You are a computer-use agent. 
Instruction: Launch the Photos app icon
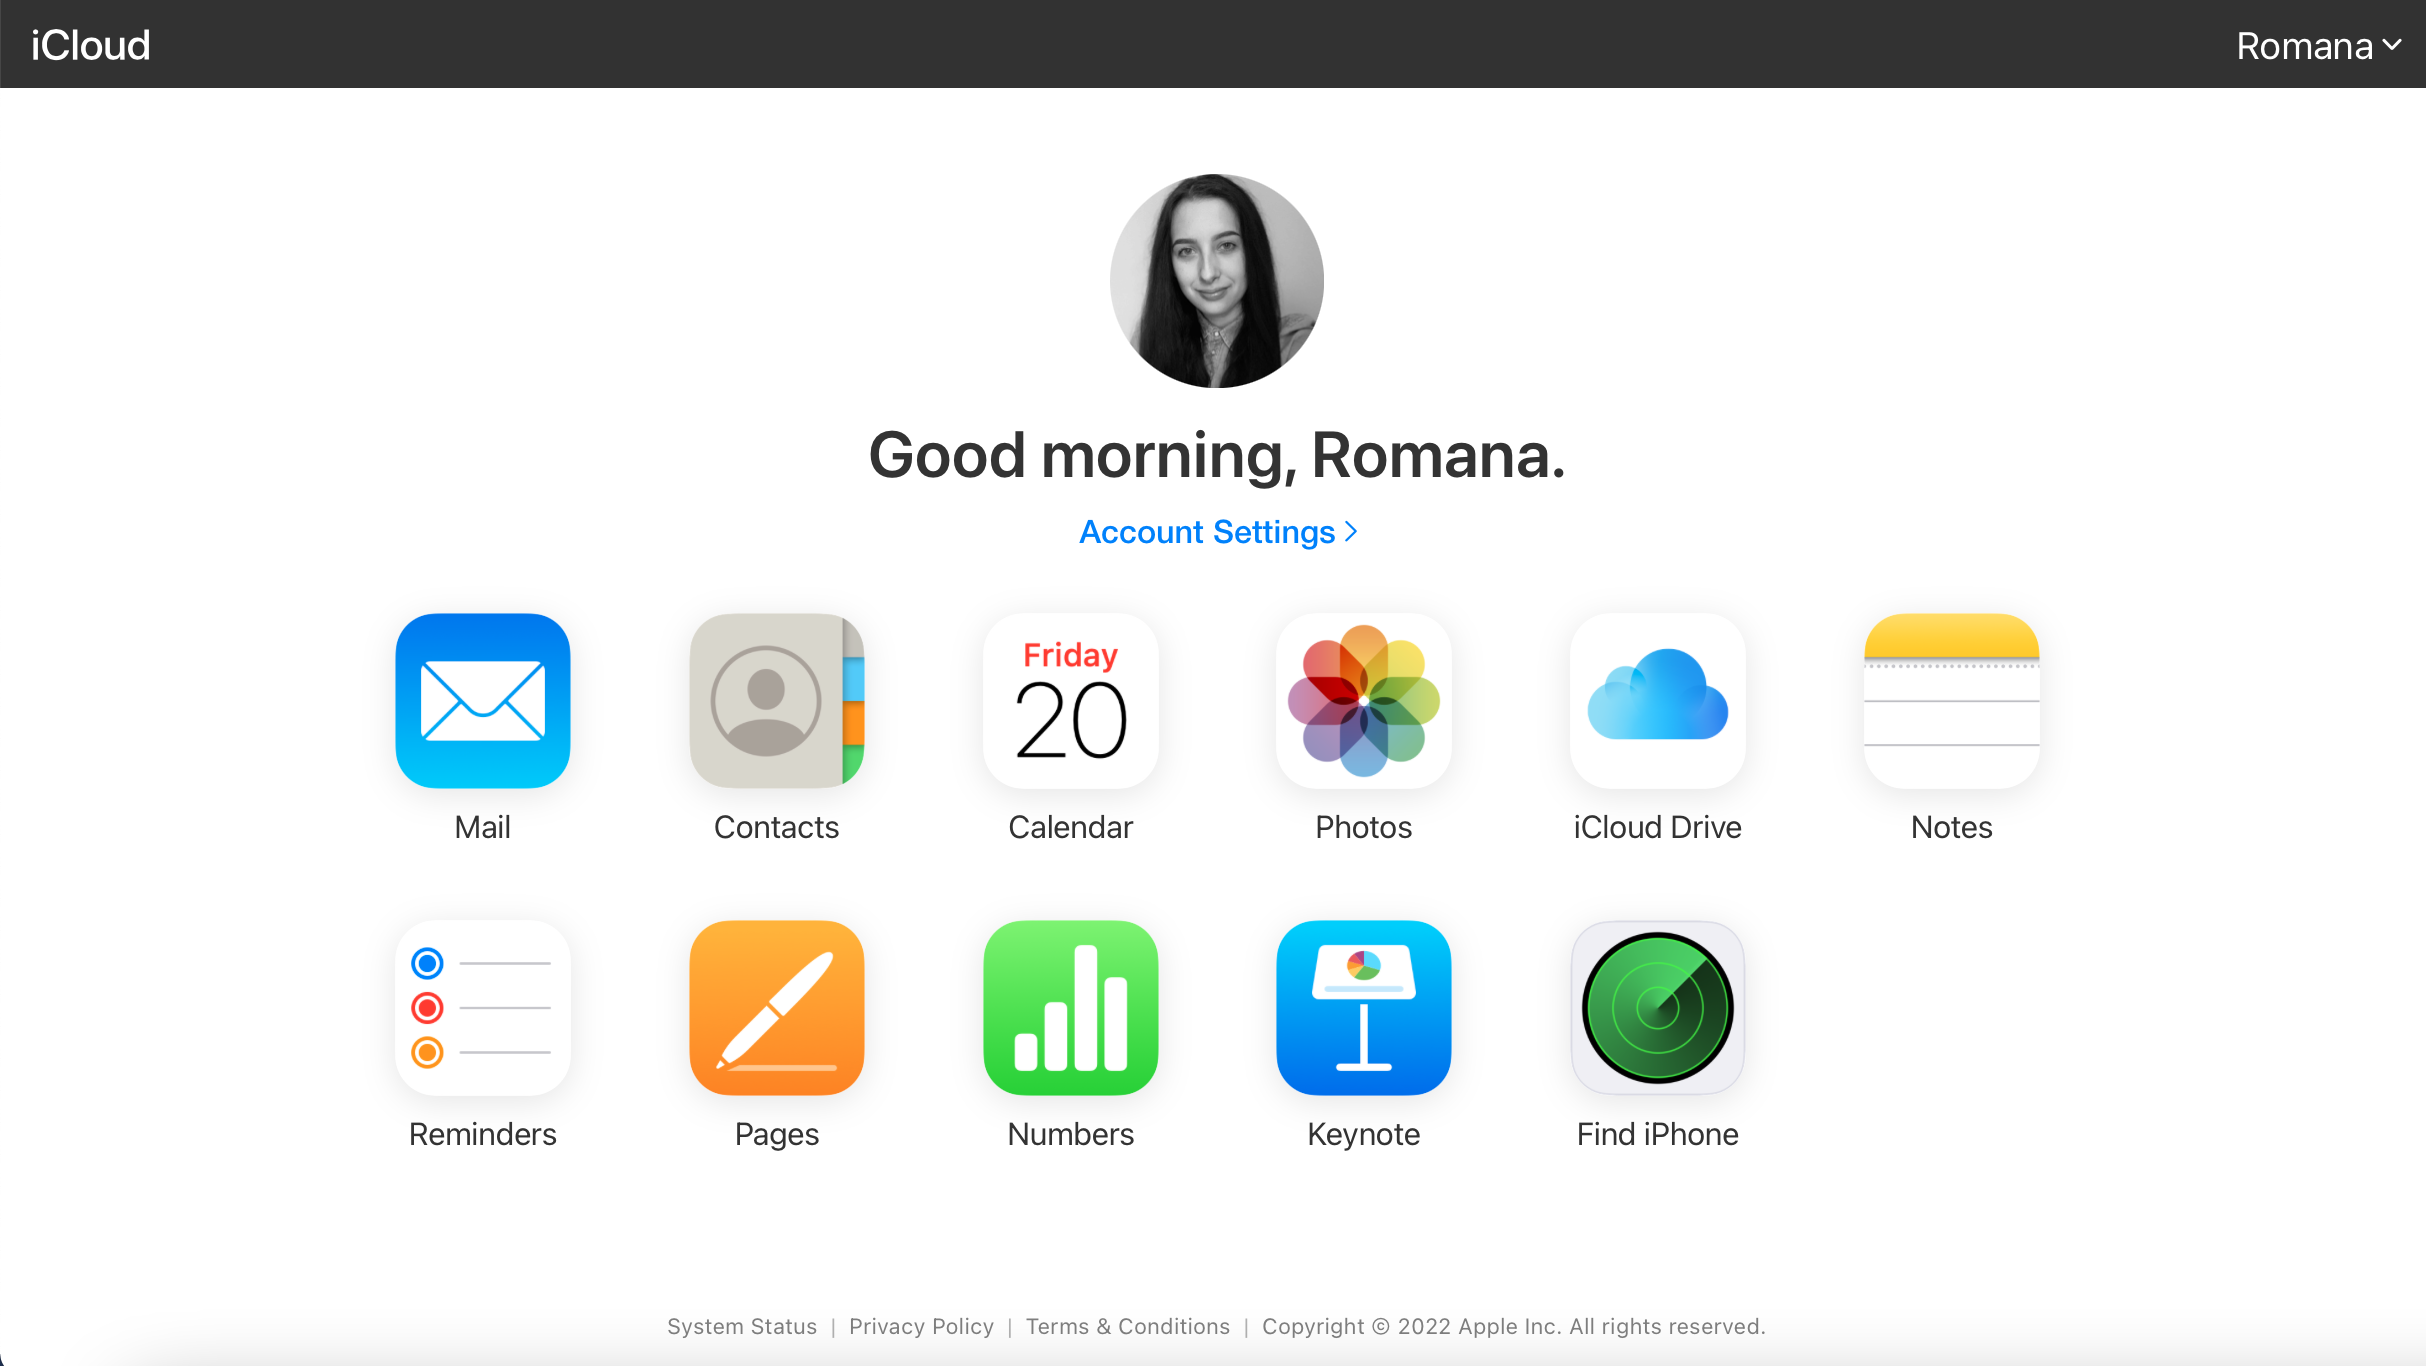pyautogui.click(x=1364, y=701)
